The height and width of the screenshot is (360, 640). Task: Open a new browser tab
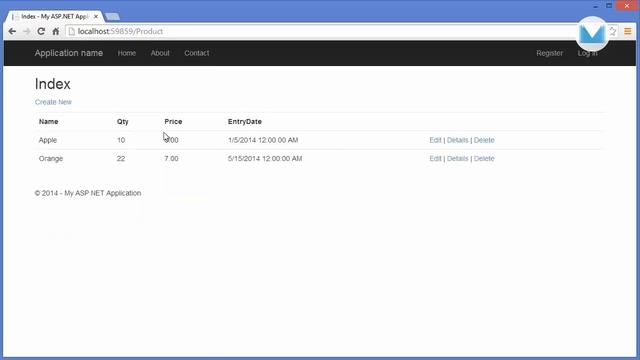pyautogui.click(x=112, y=16)
